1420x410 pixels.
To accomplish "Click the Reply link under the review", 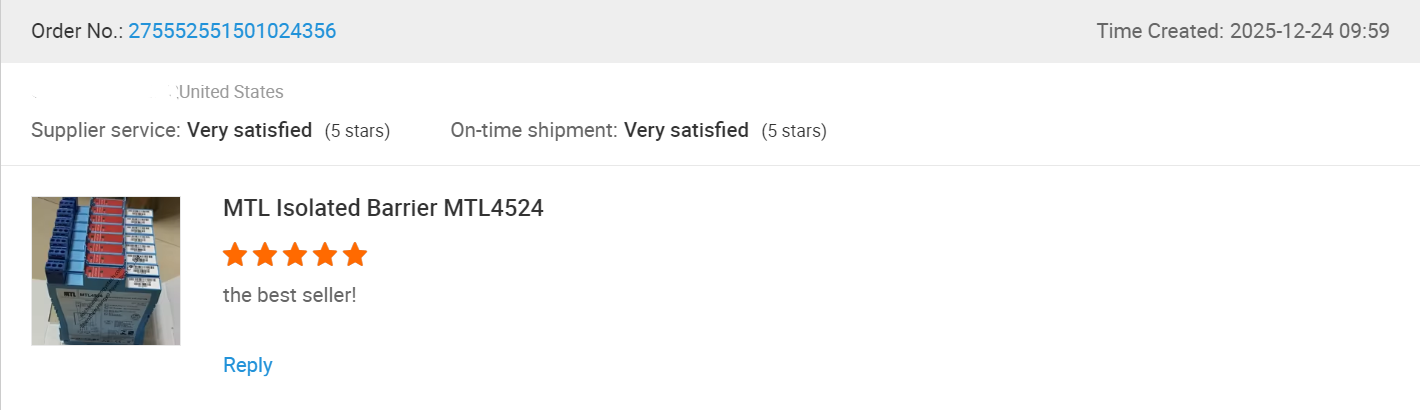I will [248, 365].
